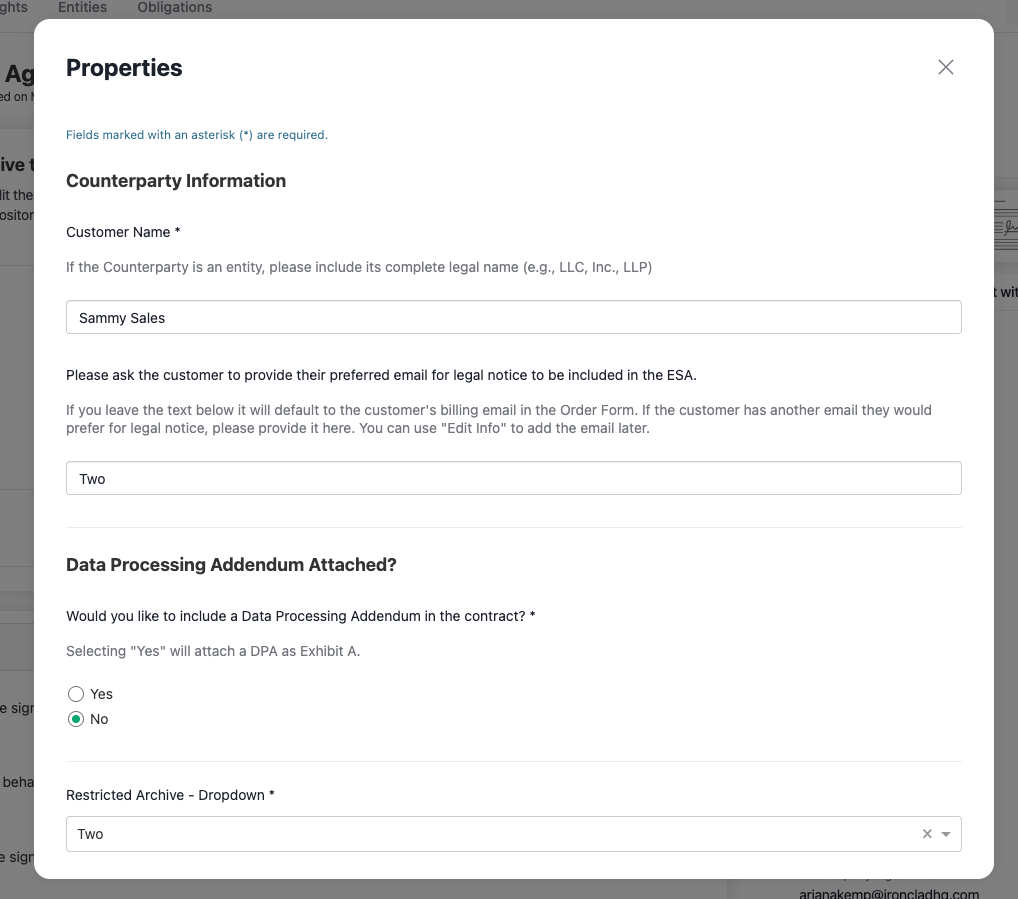Click the required fields asterisk notice text

coord(196,135)
